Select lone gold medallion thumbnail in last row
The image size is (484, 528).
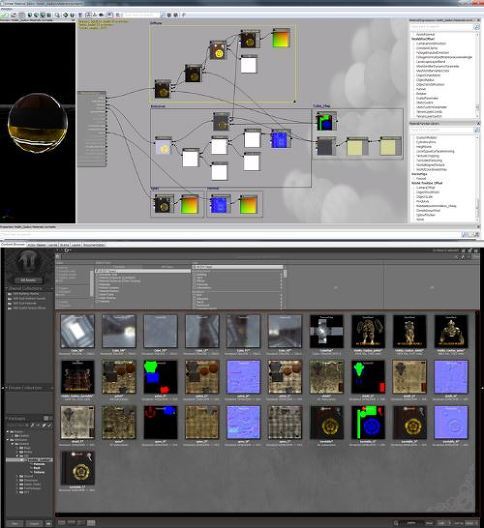coord(77,468)
